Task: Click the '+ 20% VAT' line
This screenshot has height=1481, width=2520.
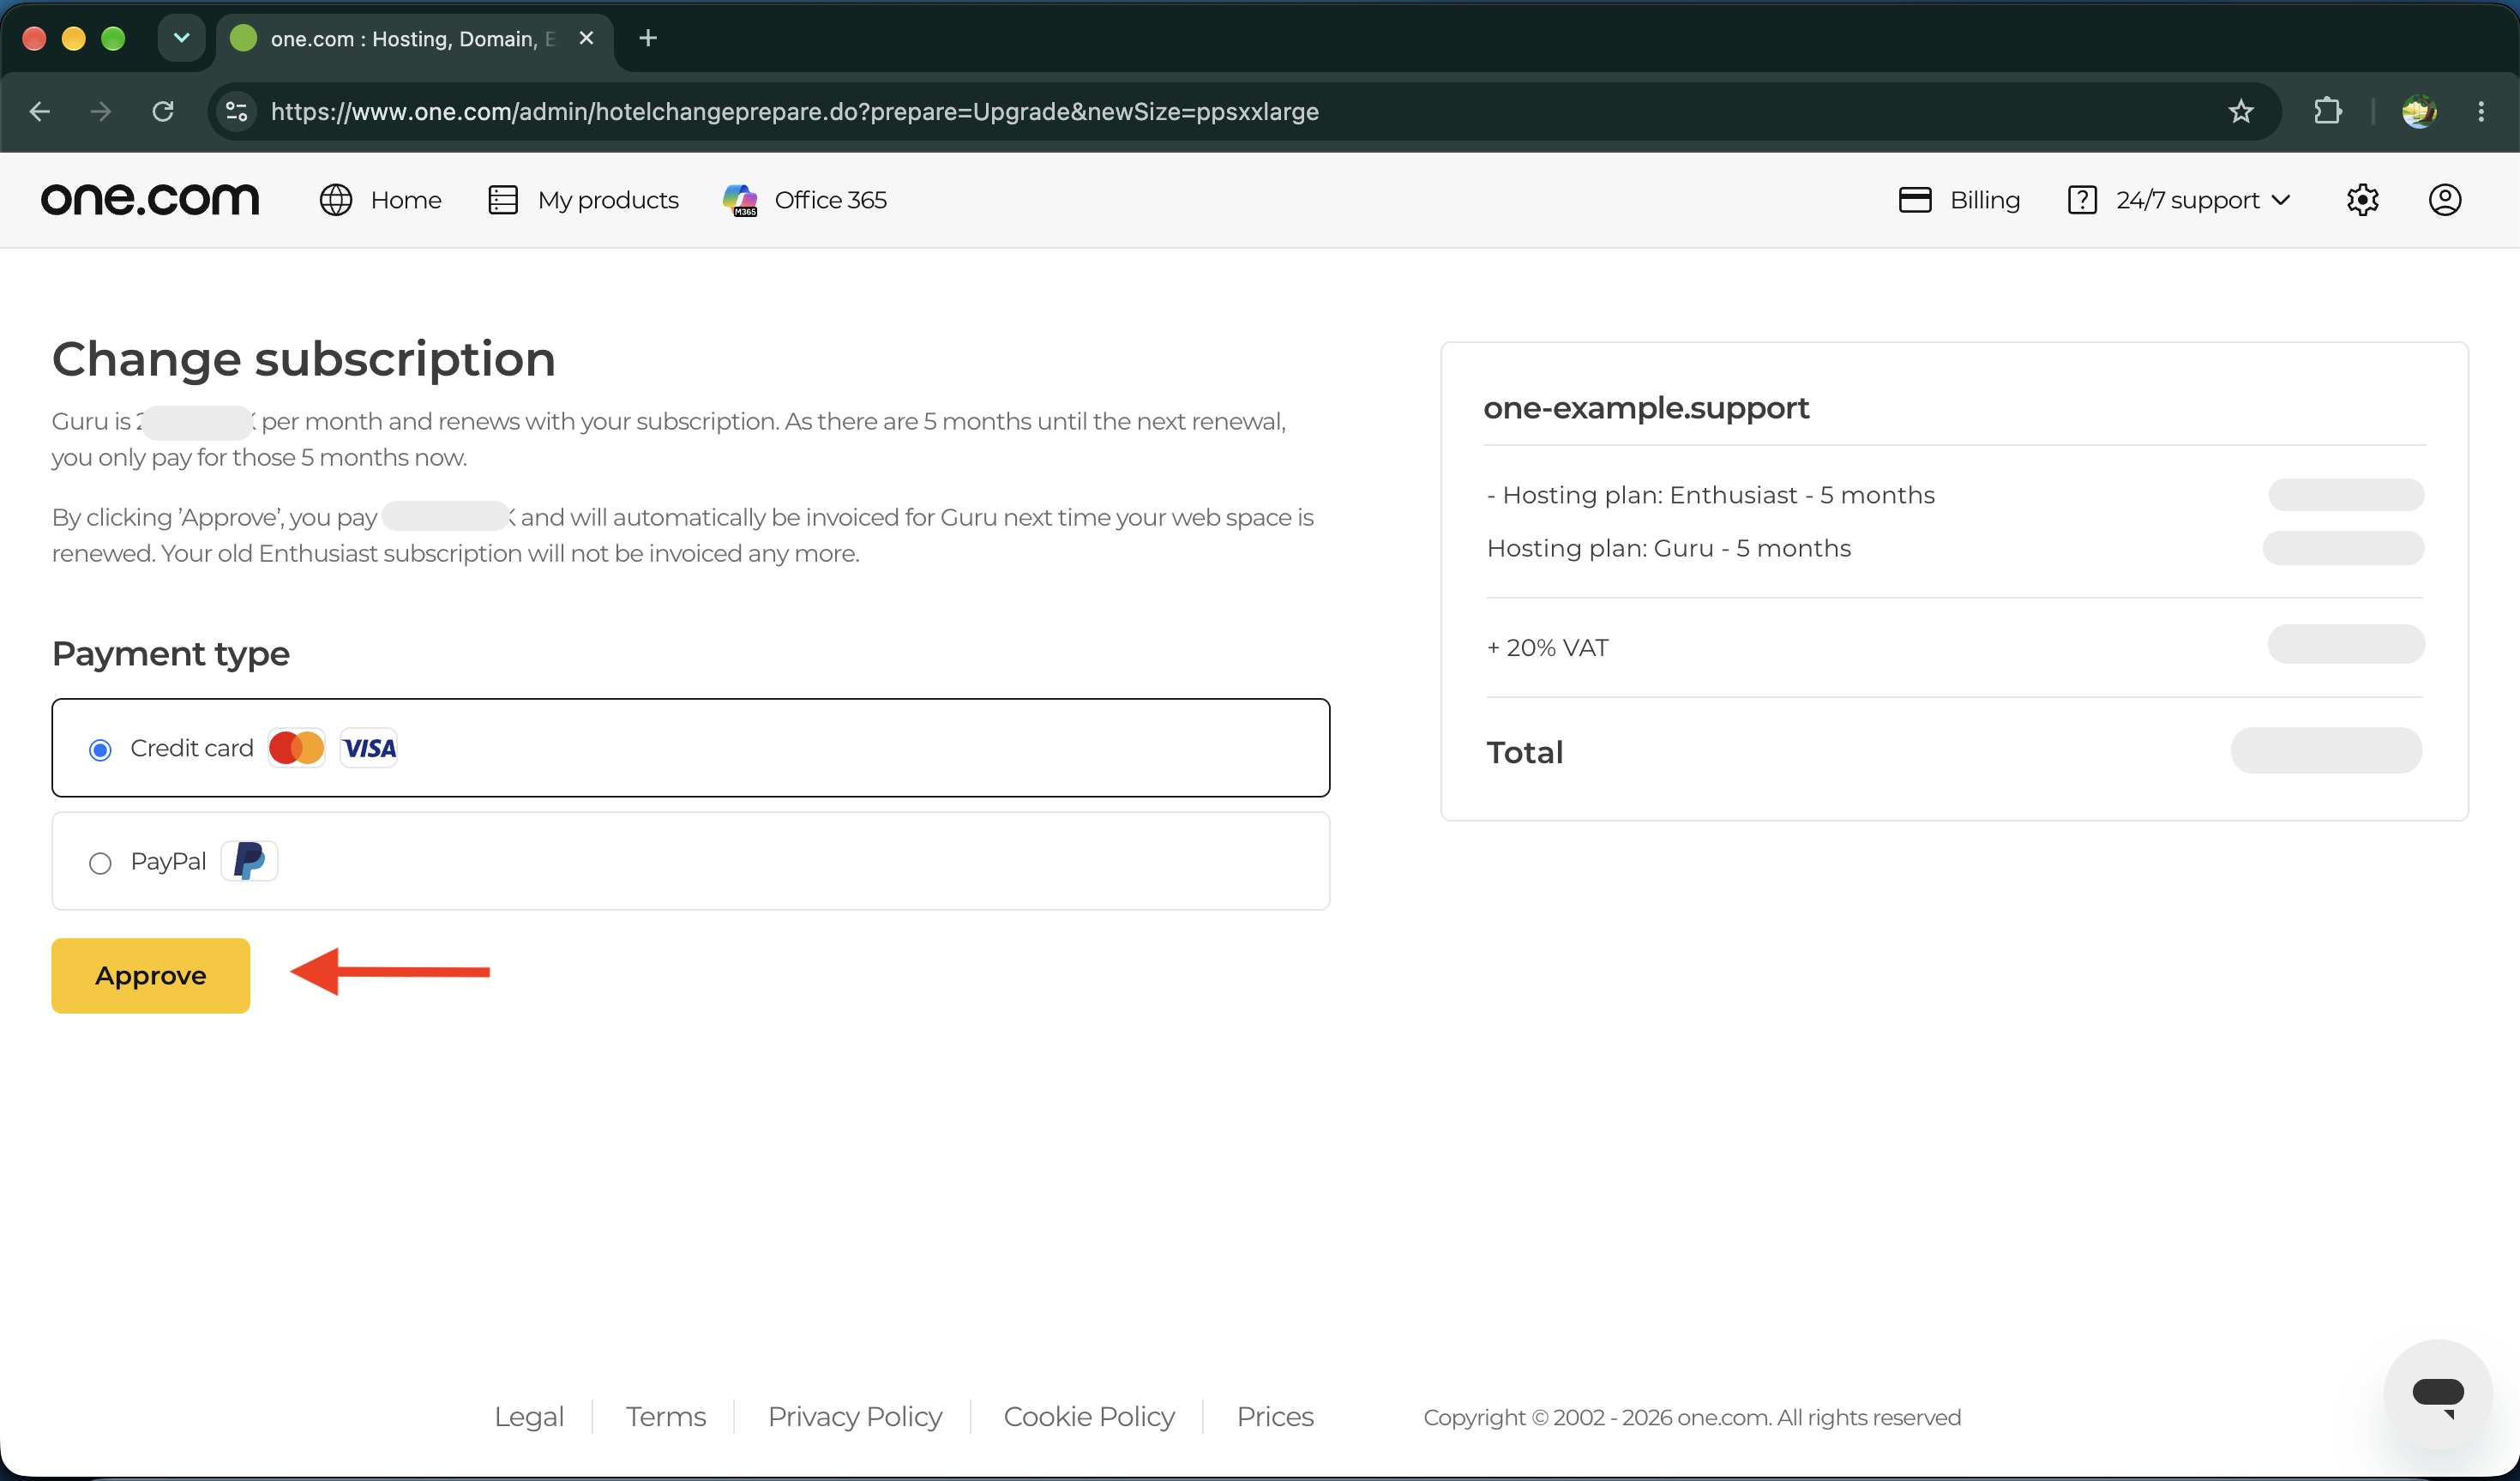Action: (1548, 647)
